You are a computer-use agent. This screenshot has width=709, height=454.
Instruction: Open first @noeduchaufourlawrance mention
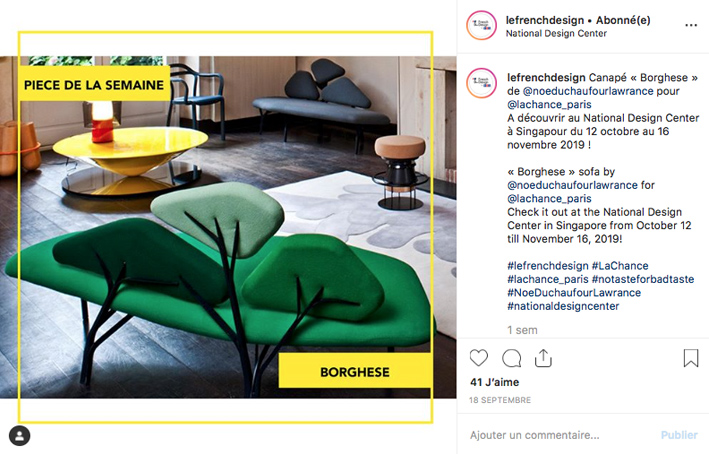[x=588, y=91]
